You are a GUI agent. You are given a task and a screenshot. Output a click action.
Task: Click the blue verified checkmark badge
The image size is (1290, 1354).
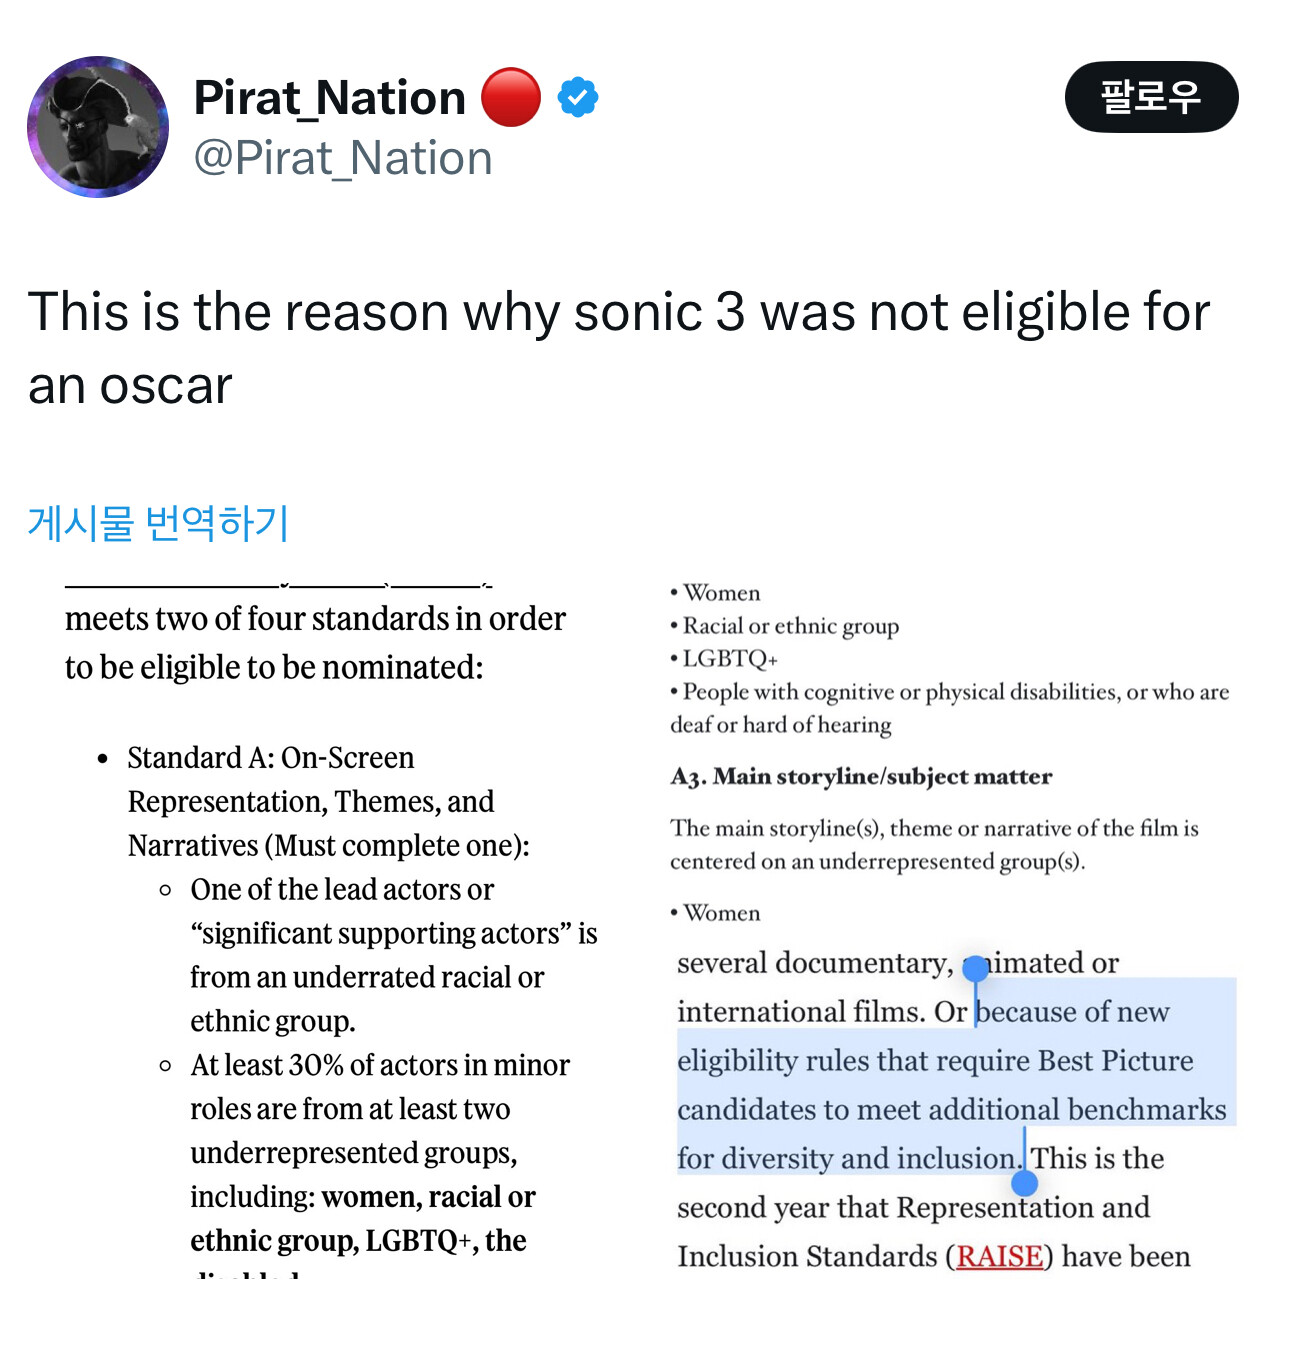pyautogui.click(x=578, y=98)
